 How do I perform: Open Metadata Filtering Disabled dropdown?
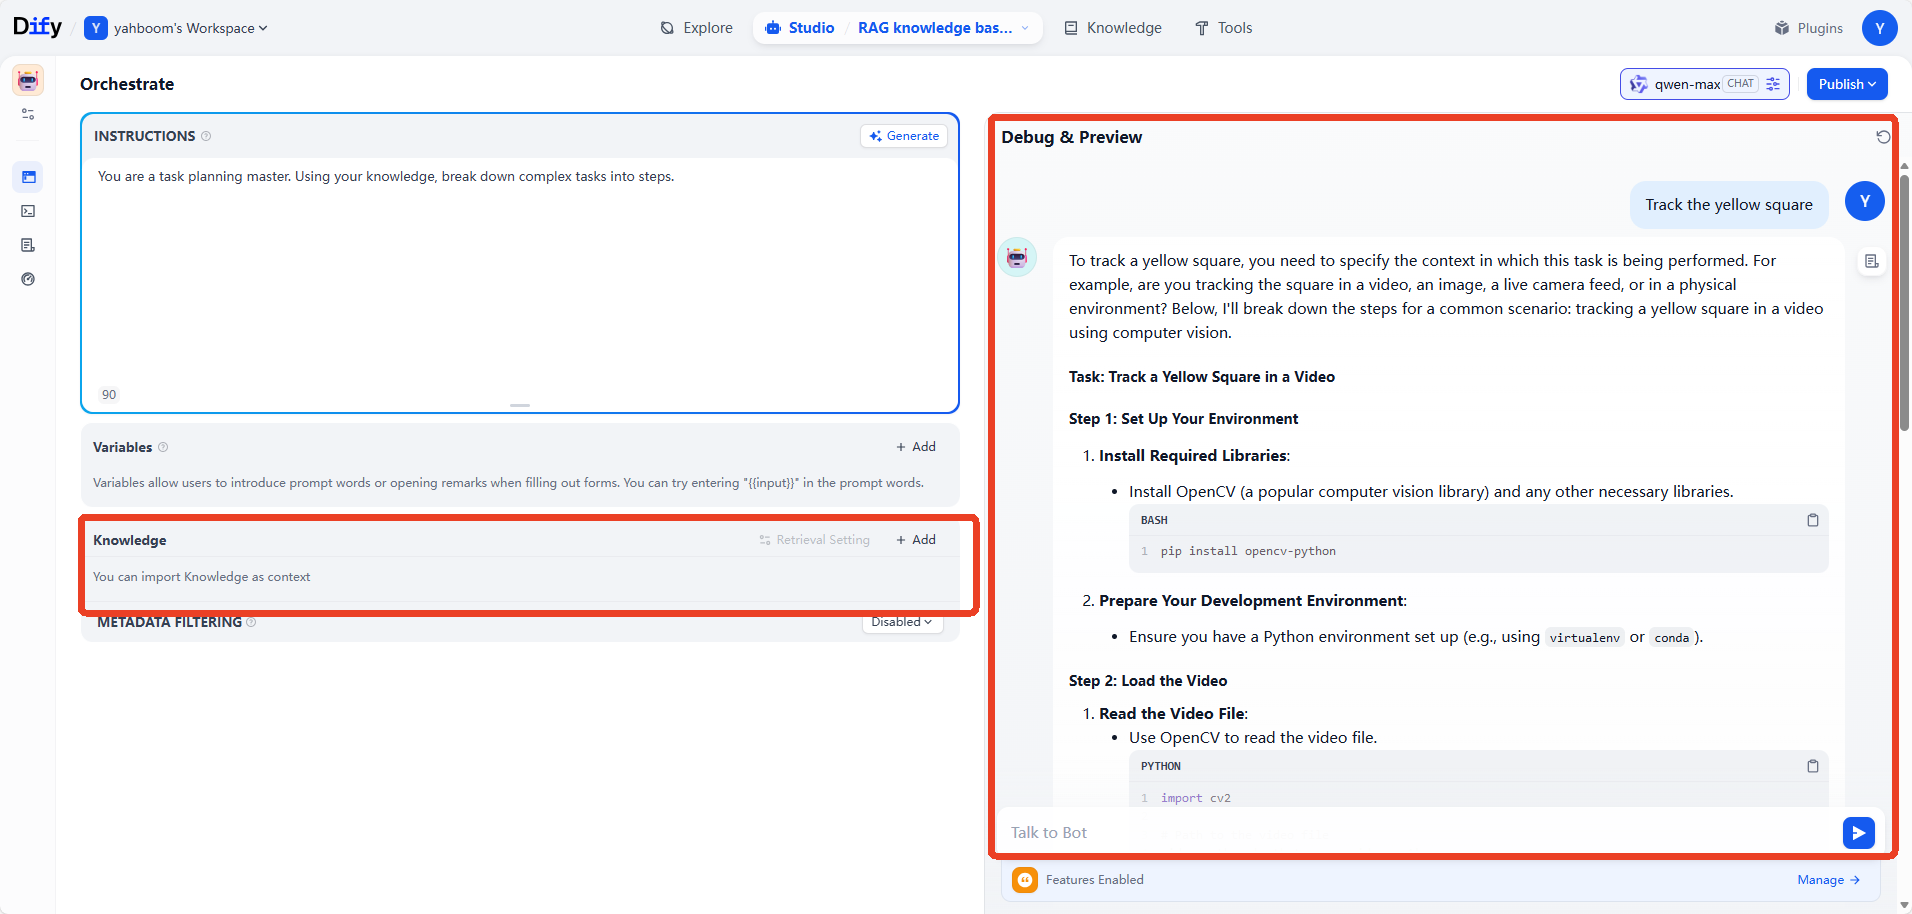click(902, 622)
